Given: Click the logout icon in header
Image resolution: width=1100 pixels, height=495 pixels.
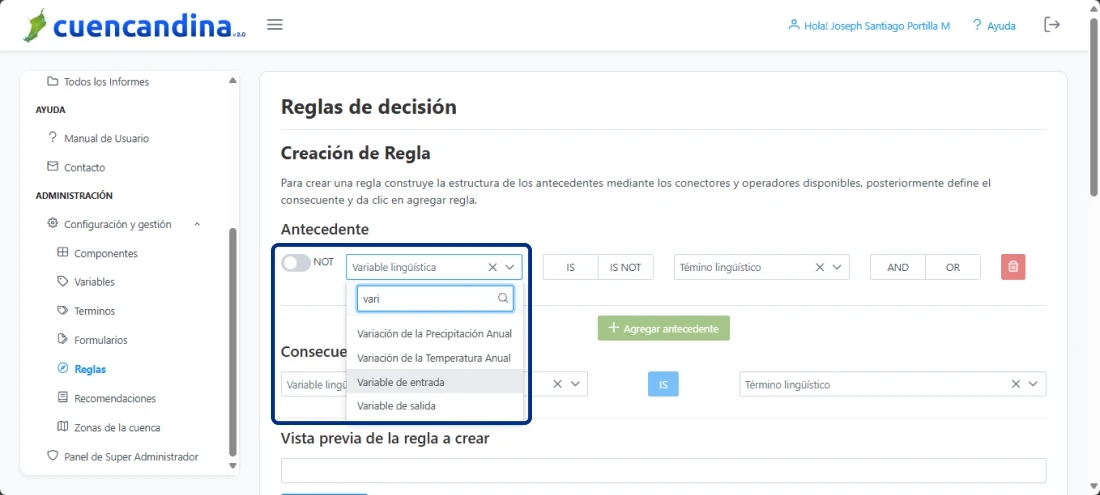Looking at the screenshot, I should (1052, 25).
